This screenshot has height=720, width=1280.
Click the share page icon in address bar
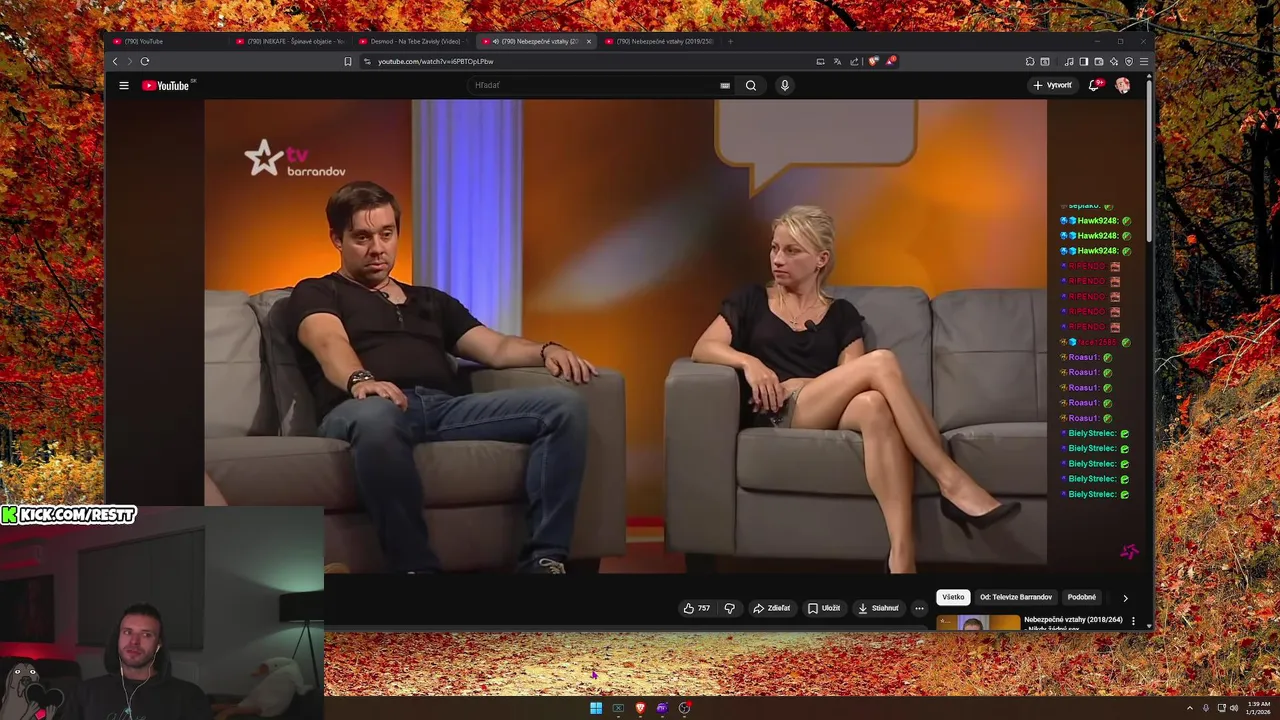point(854,61)
